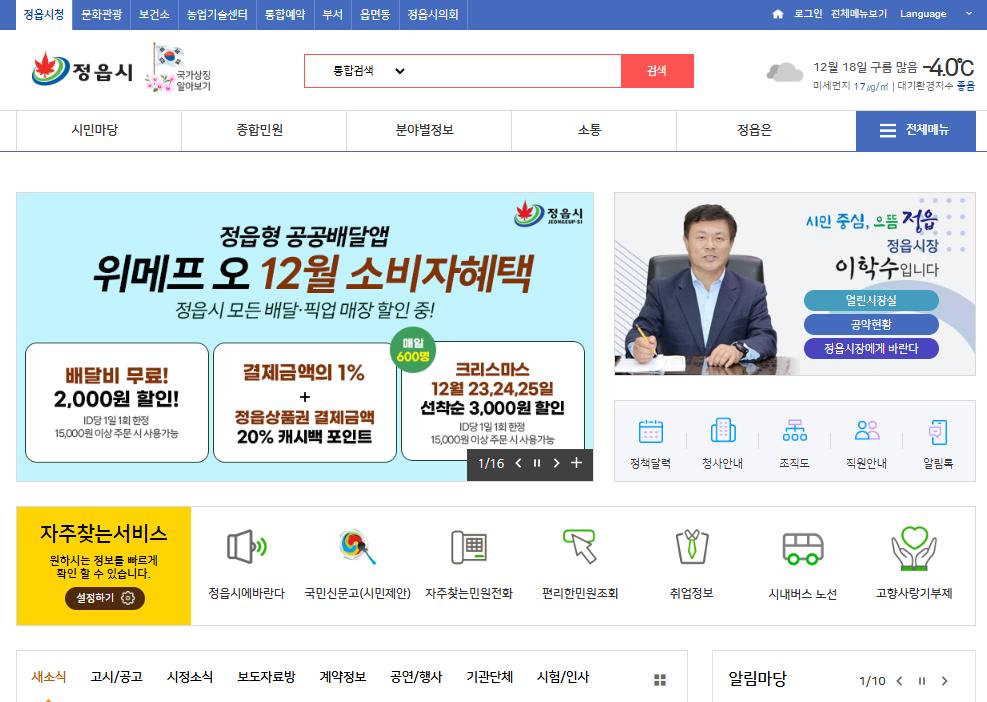Select the 고시/공고 news tab

pyautogui.click(x=116, y=677)
